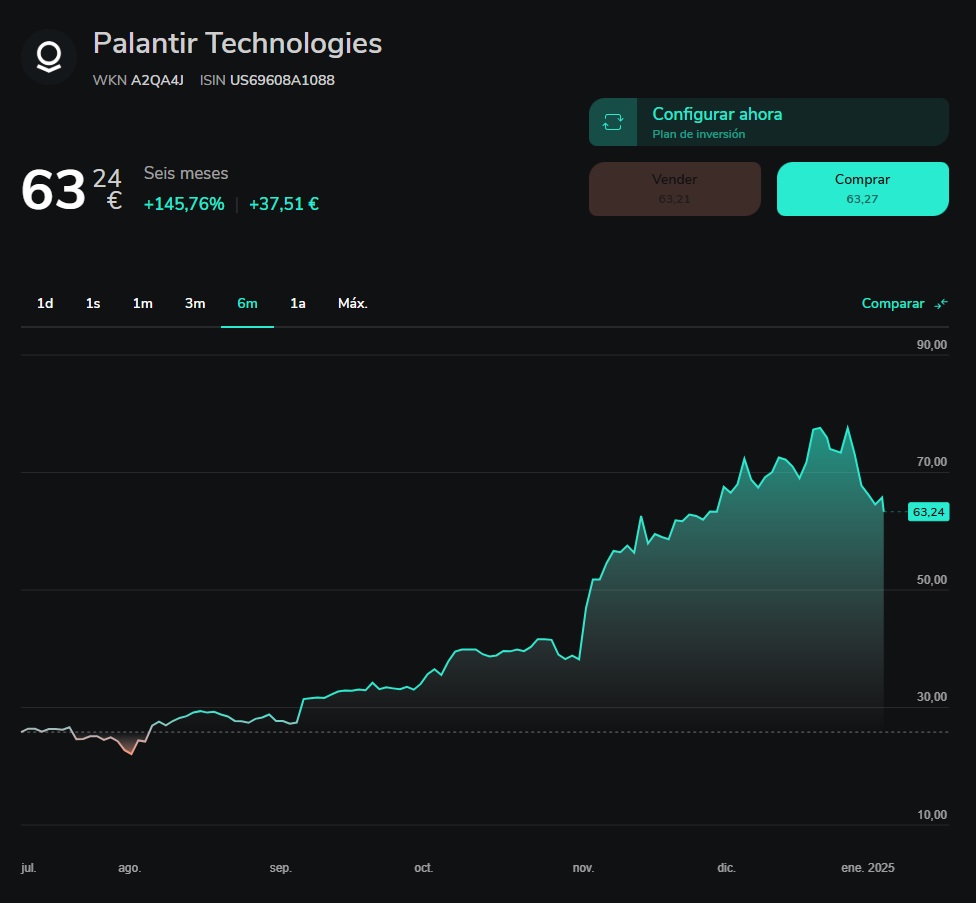This screenshot has width=976, height=903.
Task: Click the Comparar link
Action: click(892, 303)
